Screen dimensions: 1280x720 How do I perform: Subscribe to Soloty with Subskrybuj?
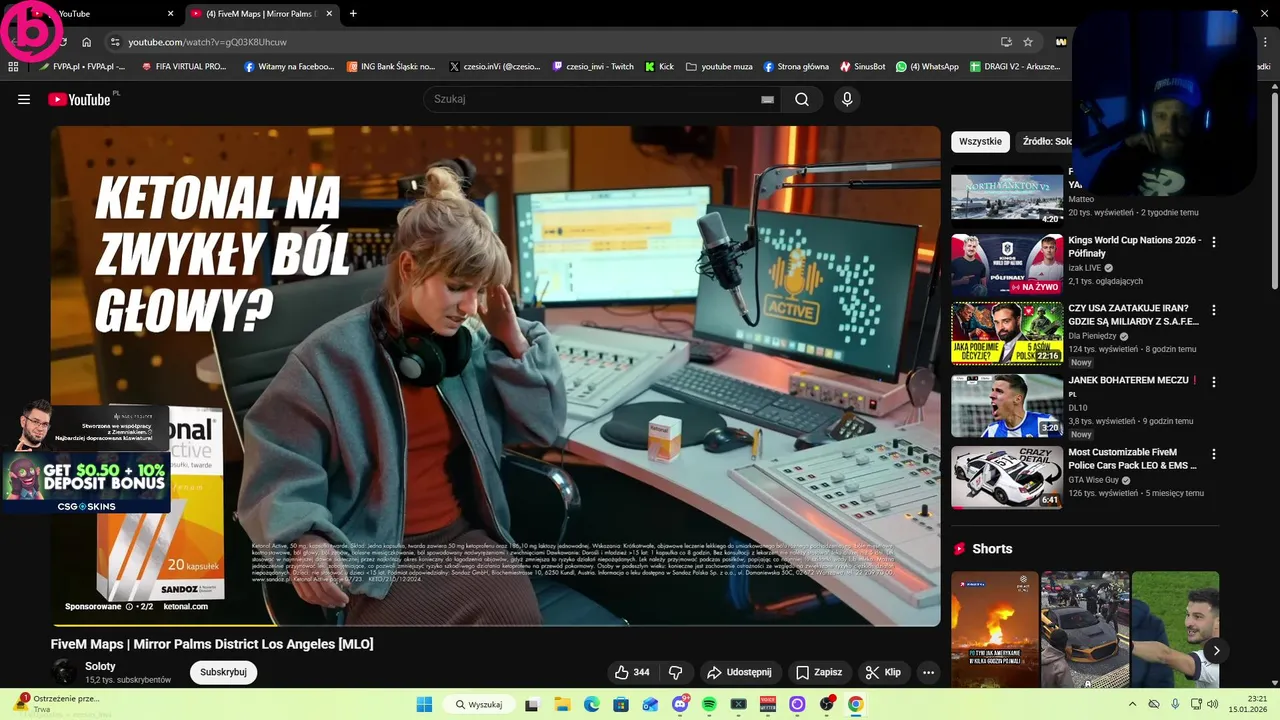[223, 672]
